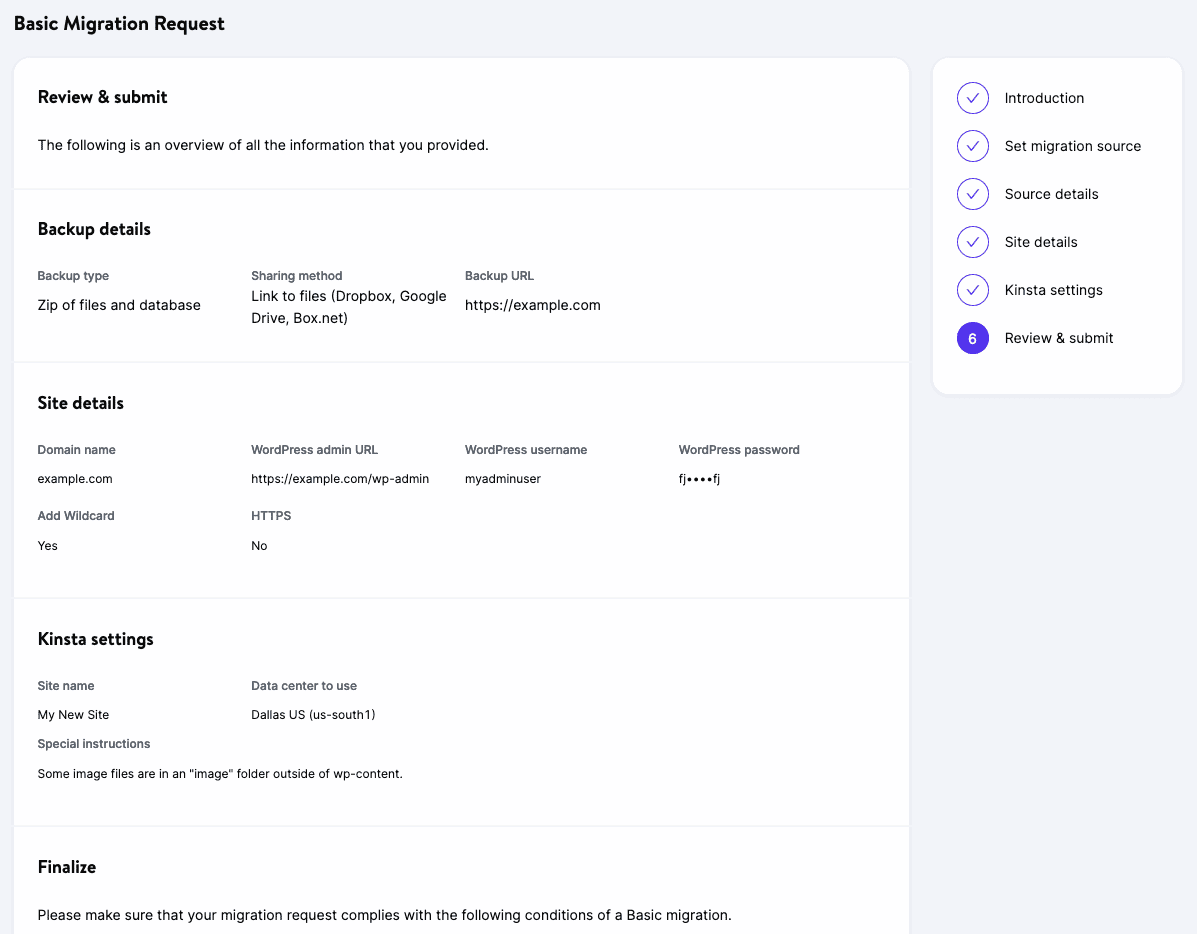Screen dimensions: 1197x934
Task: Select the completed Introduction step indicator circle
Action: [972, 98]
